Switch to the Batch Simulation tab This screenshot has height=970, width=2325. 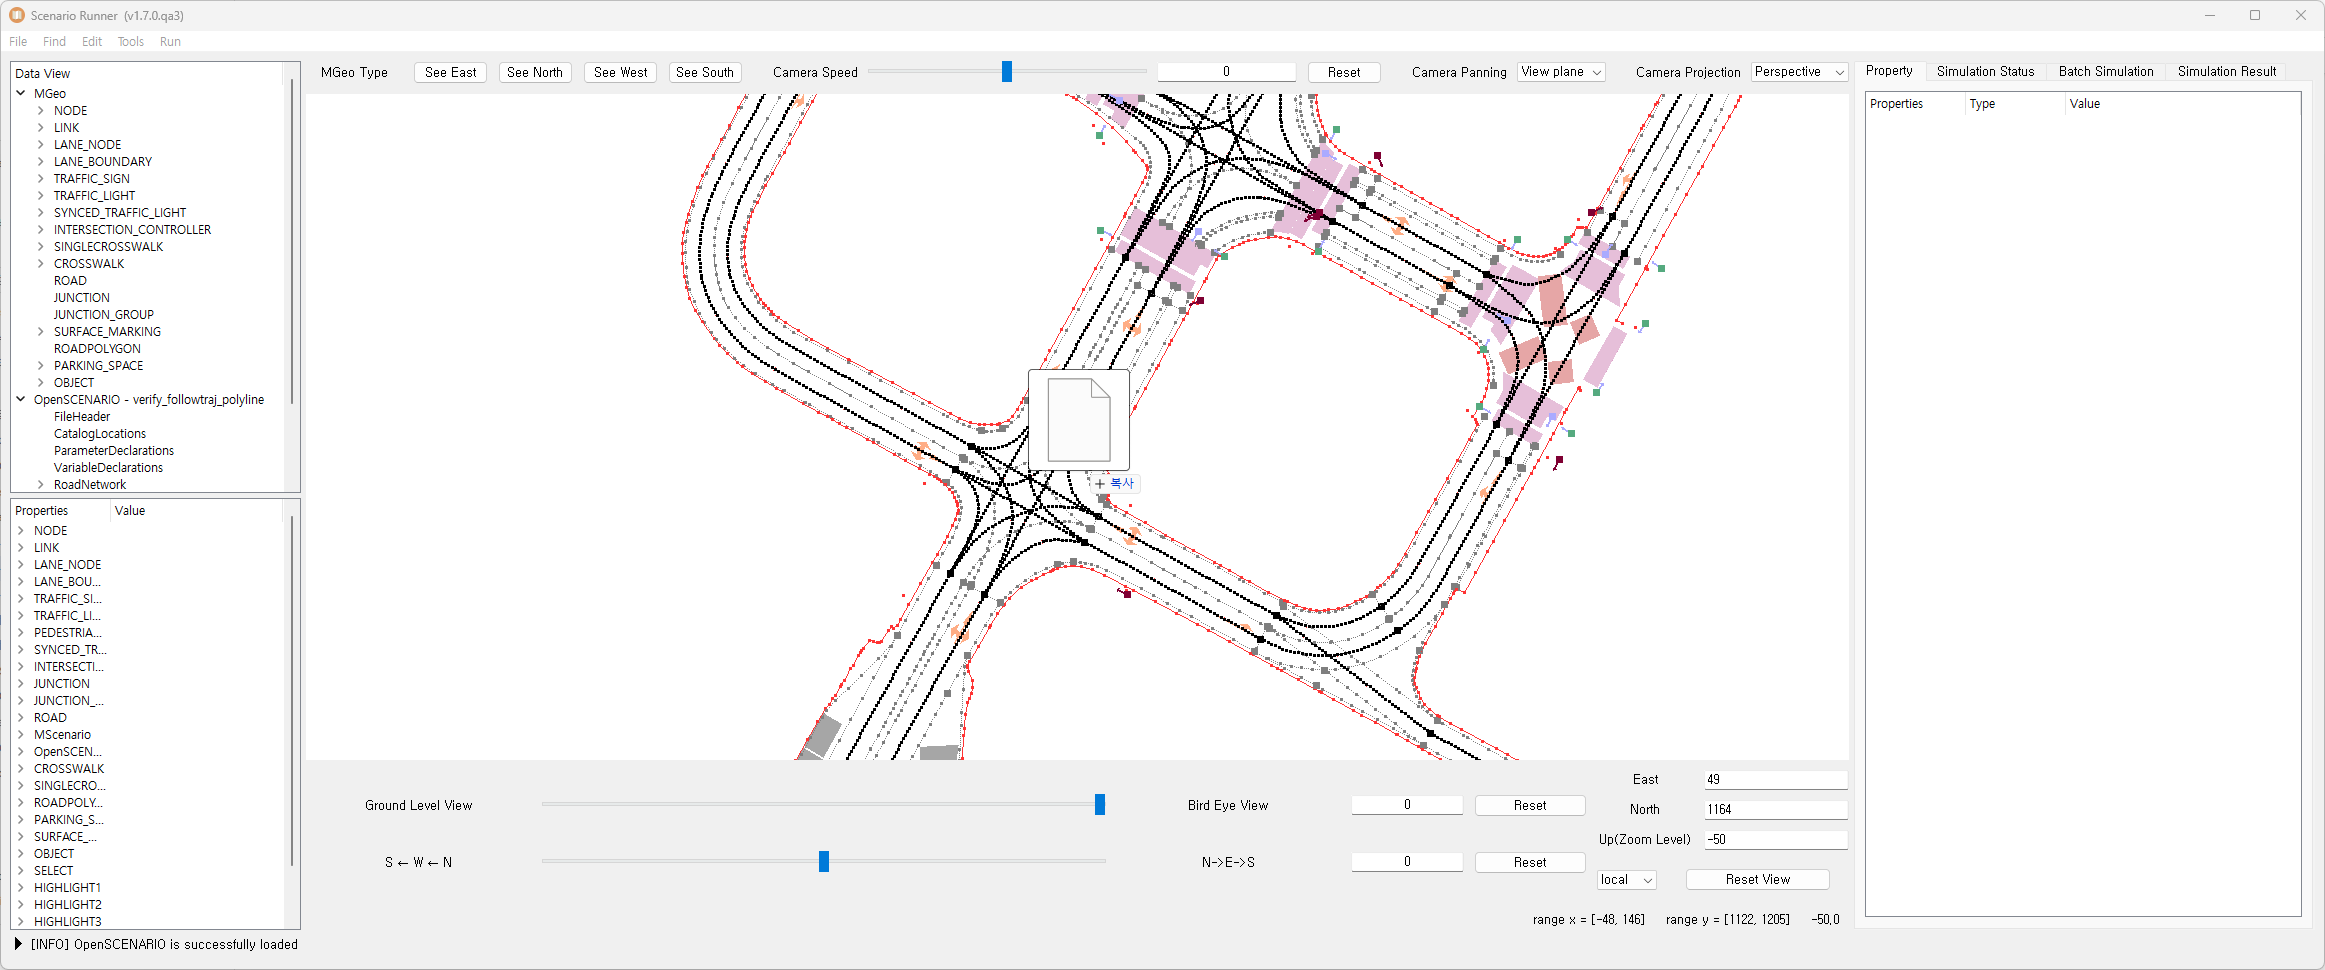(x=2105, y=72)
